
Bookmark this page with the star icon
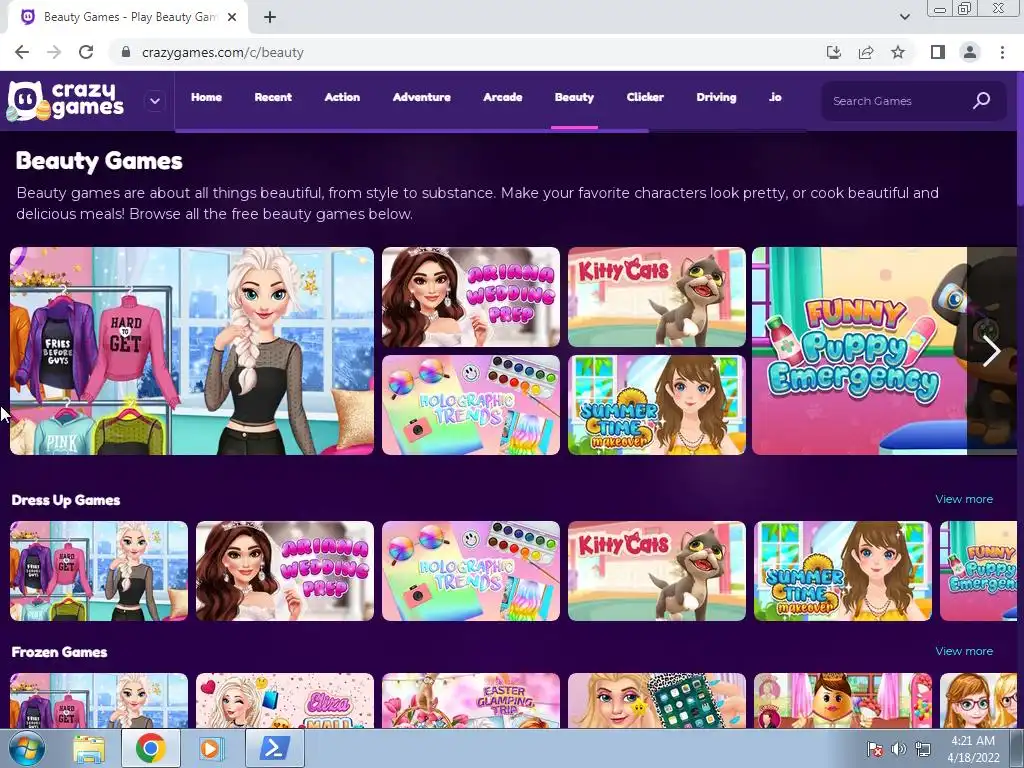tap(898, 52)
